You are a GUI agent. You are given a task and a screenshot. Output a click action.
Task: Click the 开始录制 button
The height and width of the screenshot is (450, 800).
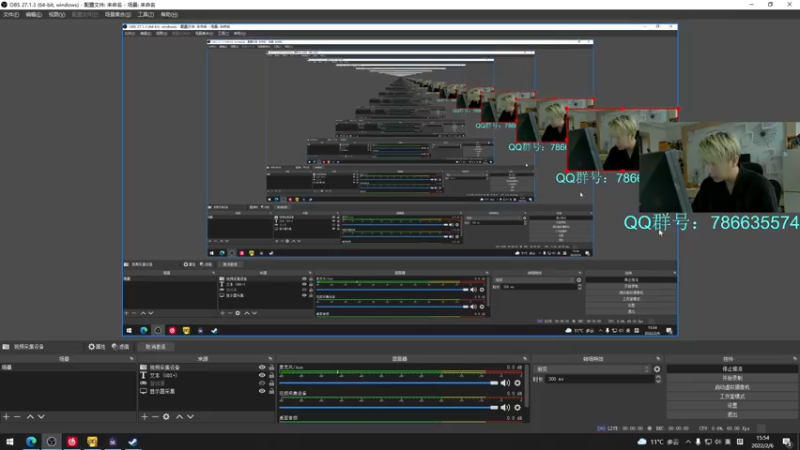[732, 378]
